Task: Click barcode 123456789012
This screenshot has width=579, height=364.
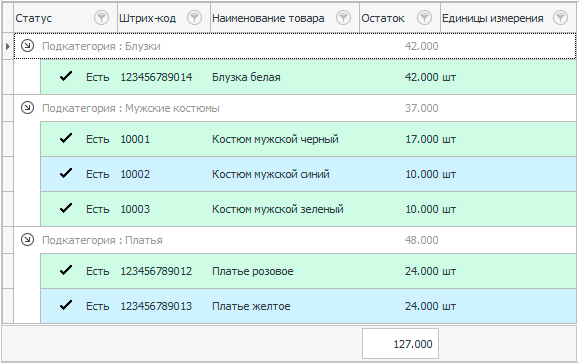Action: 156,271
